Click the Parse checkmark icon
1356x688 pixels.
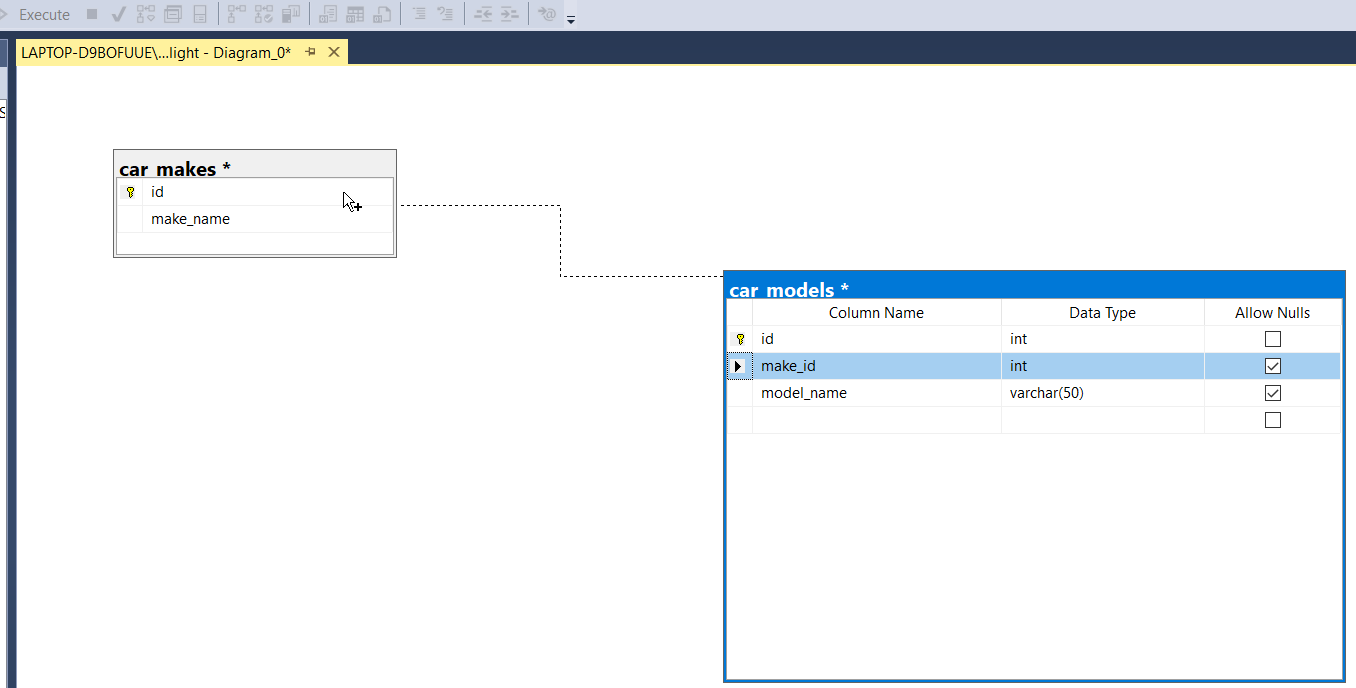[118, 15]
